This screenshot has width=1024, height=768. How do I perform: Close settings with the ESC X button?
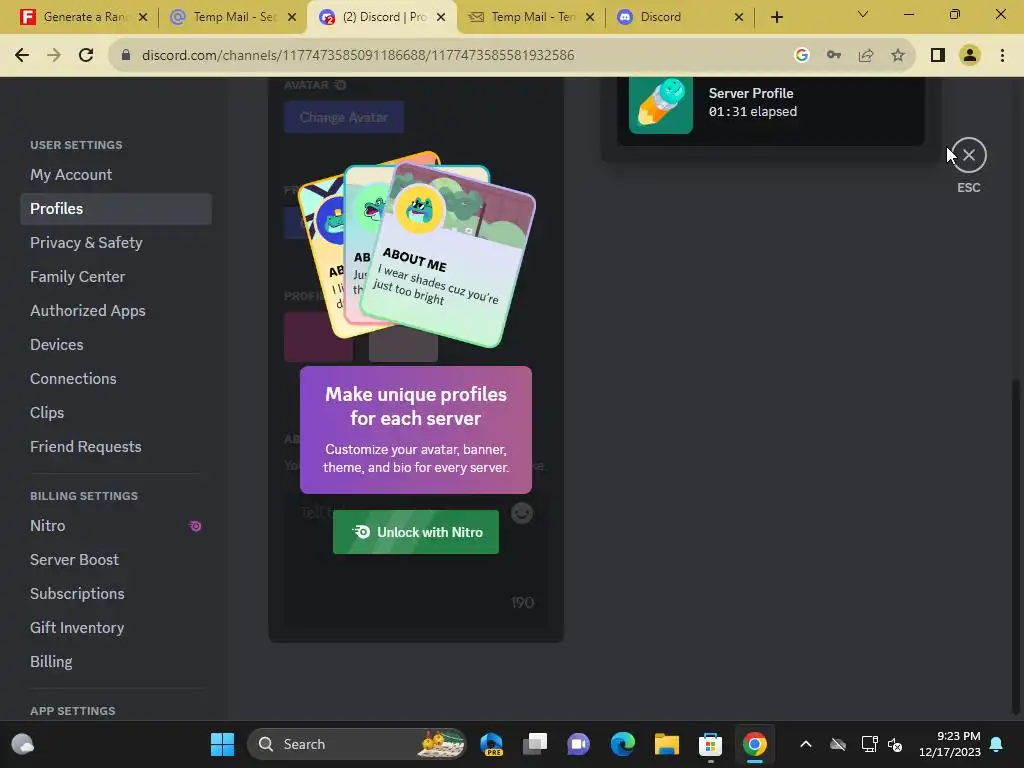coord(968,155)
